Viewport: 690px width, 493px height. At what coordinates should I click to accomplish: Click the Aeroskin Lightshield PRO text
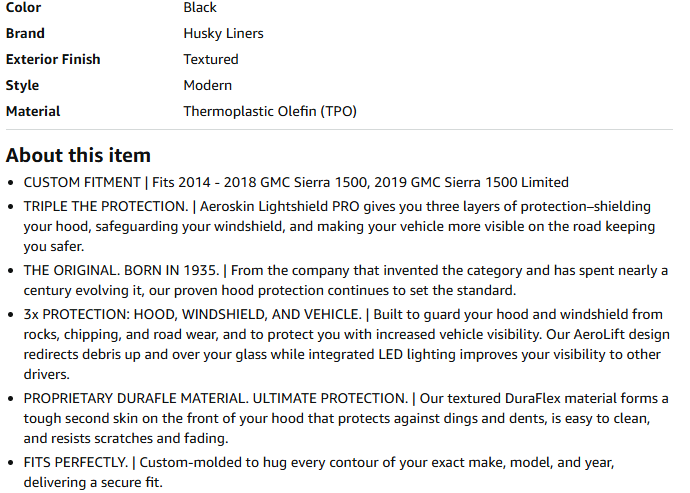[x=279, y=206]
